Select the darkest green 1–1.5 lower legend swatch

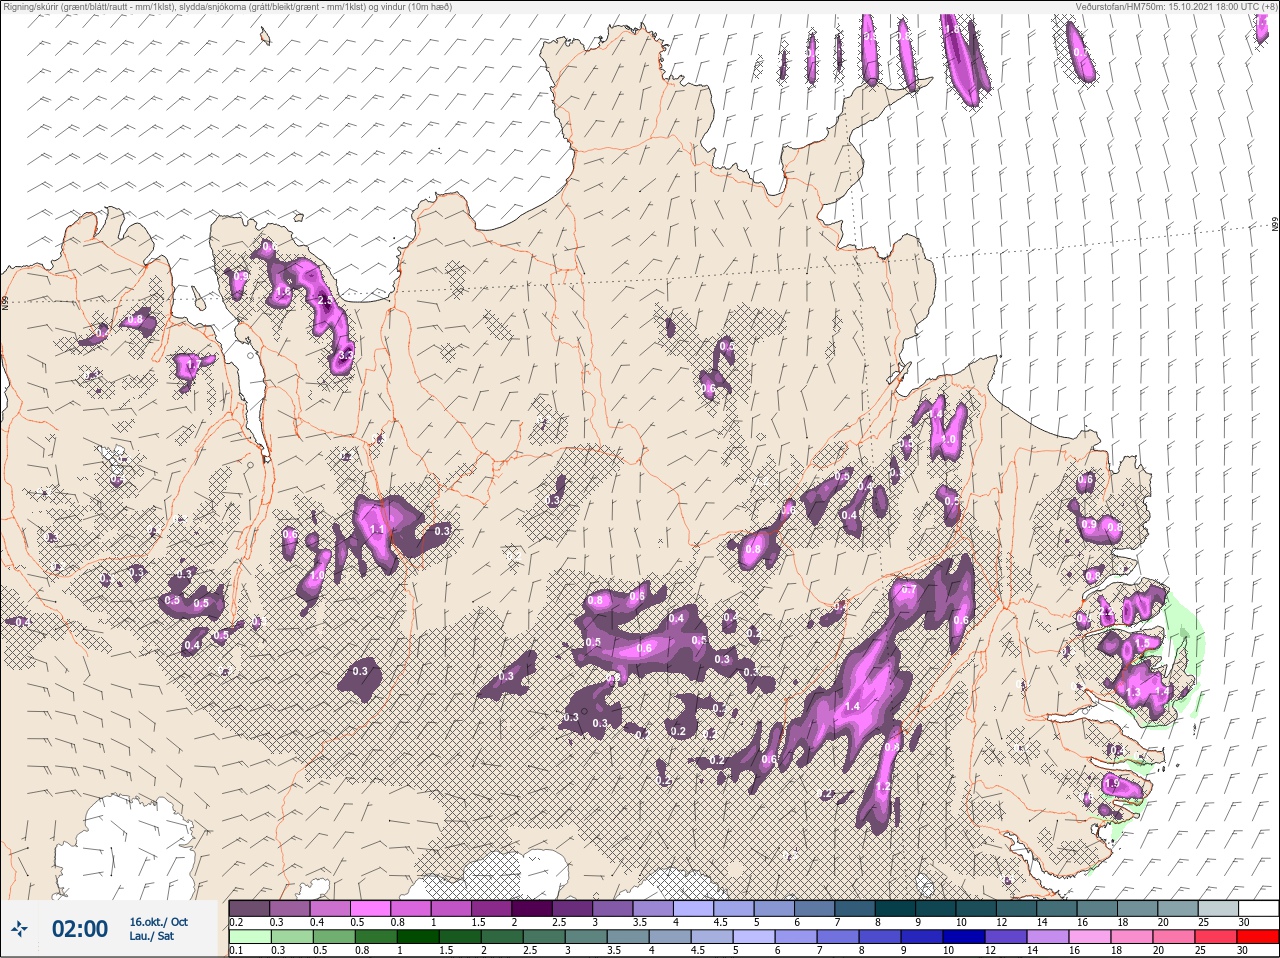coord(418,937)
